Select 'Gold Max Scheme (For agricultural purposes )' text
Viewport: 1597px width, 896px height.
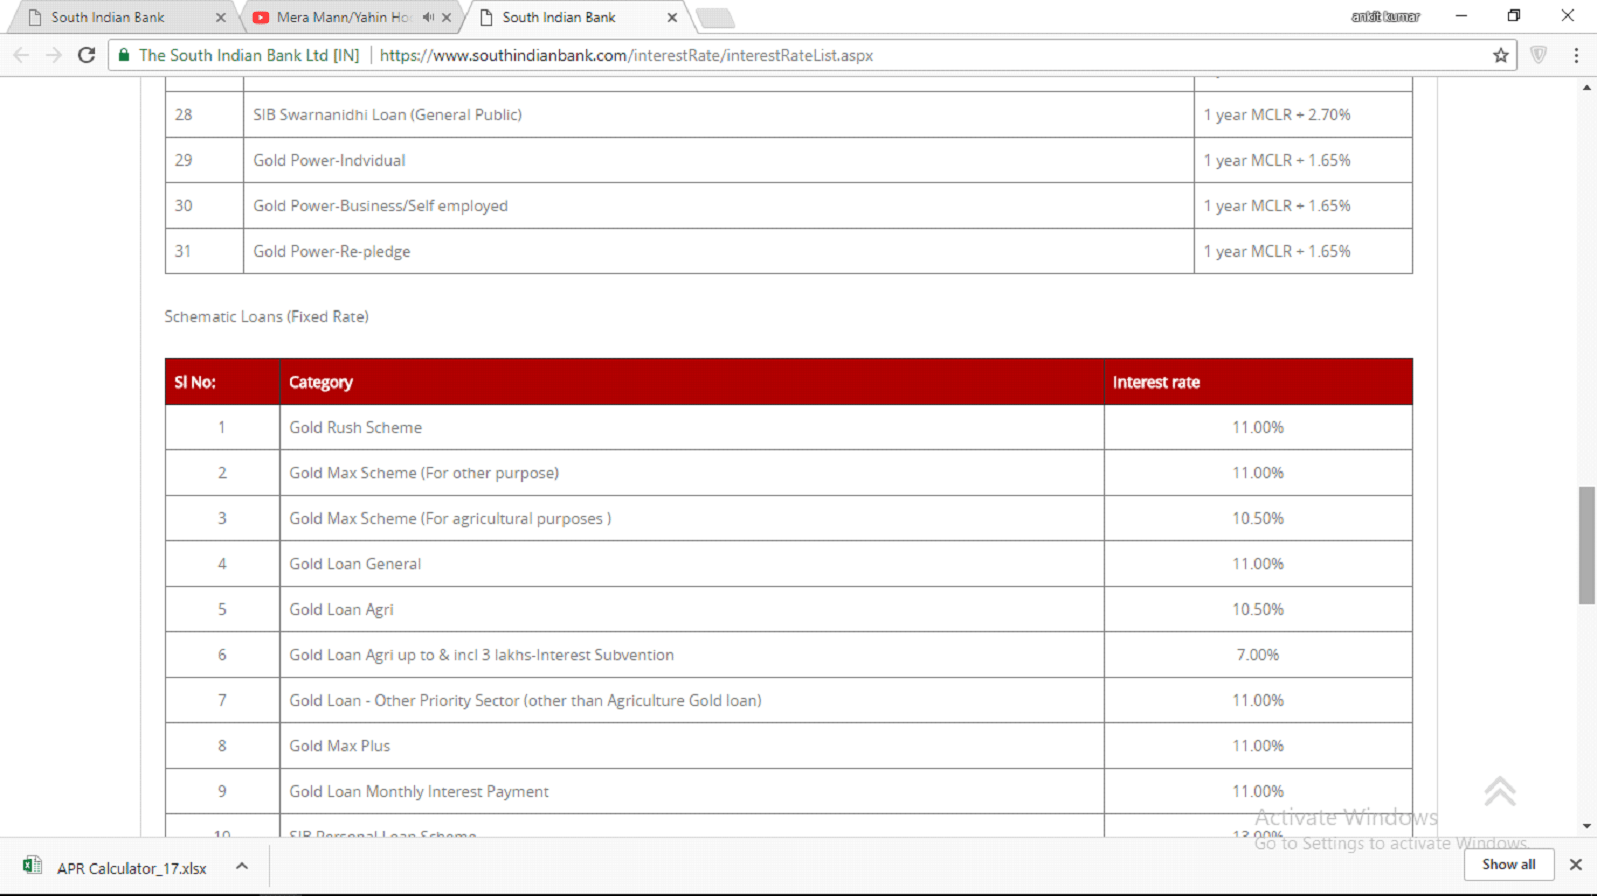(x=450, y=518)
